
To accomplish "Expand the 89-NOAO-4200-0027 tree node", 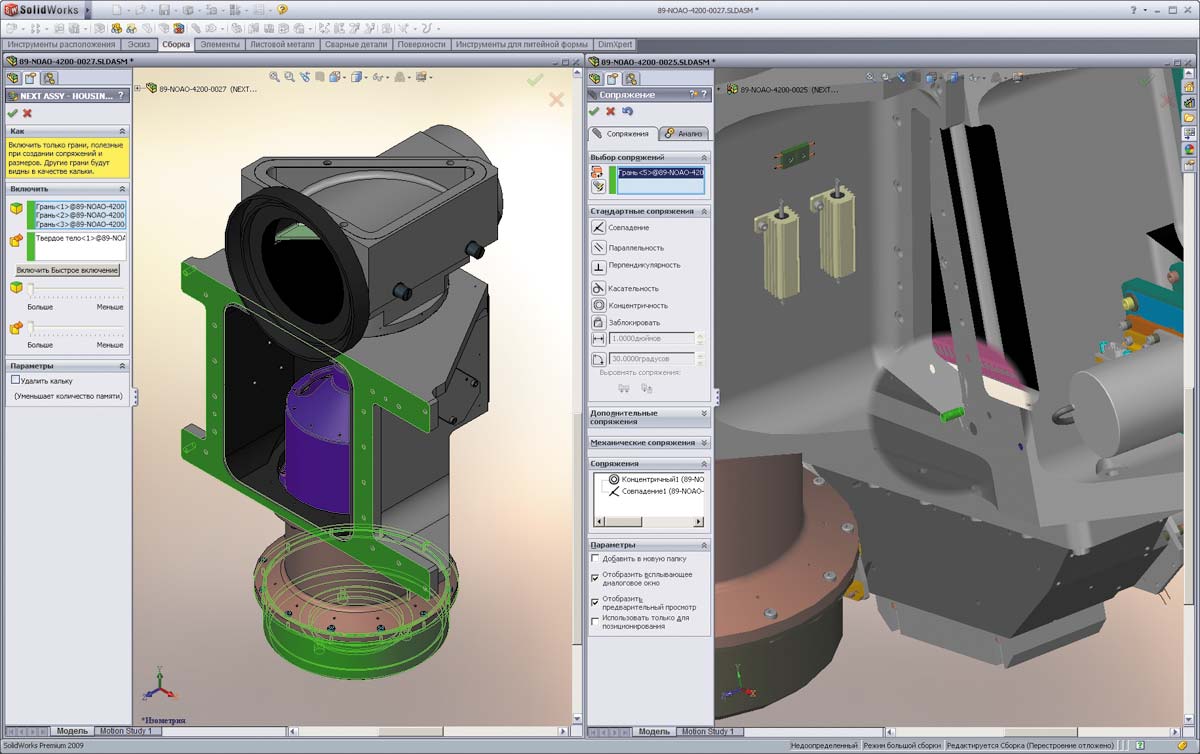I will (x=139, y=88).
